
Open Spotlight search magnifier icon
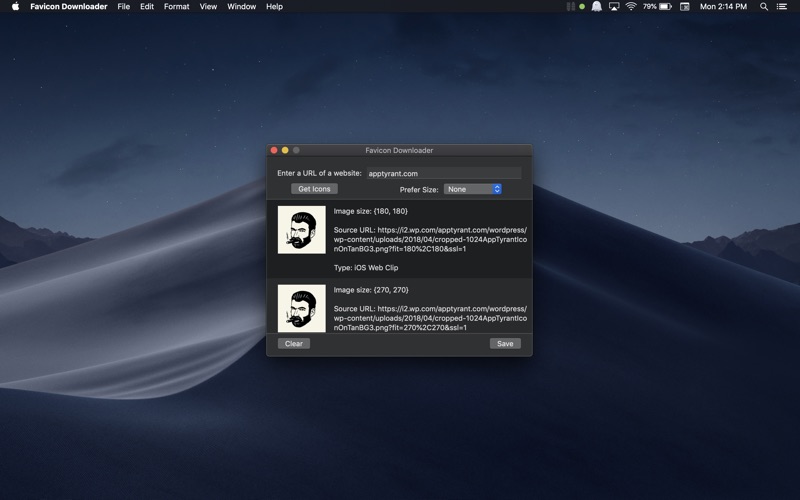764,7
